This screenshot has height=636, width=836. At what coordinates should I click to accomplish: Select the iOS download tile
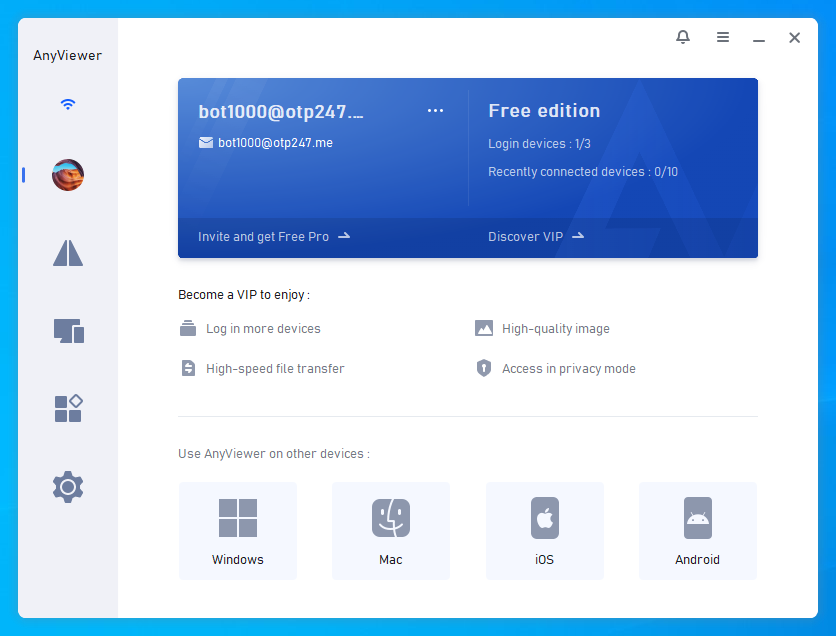[x=545, y=531]
